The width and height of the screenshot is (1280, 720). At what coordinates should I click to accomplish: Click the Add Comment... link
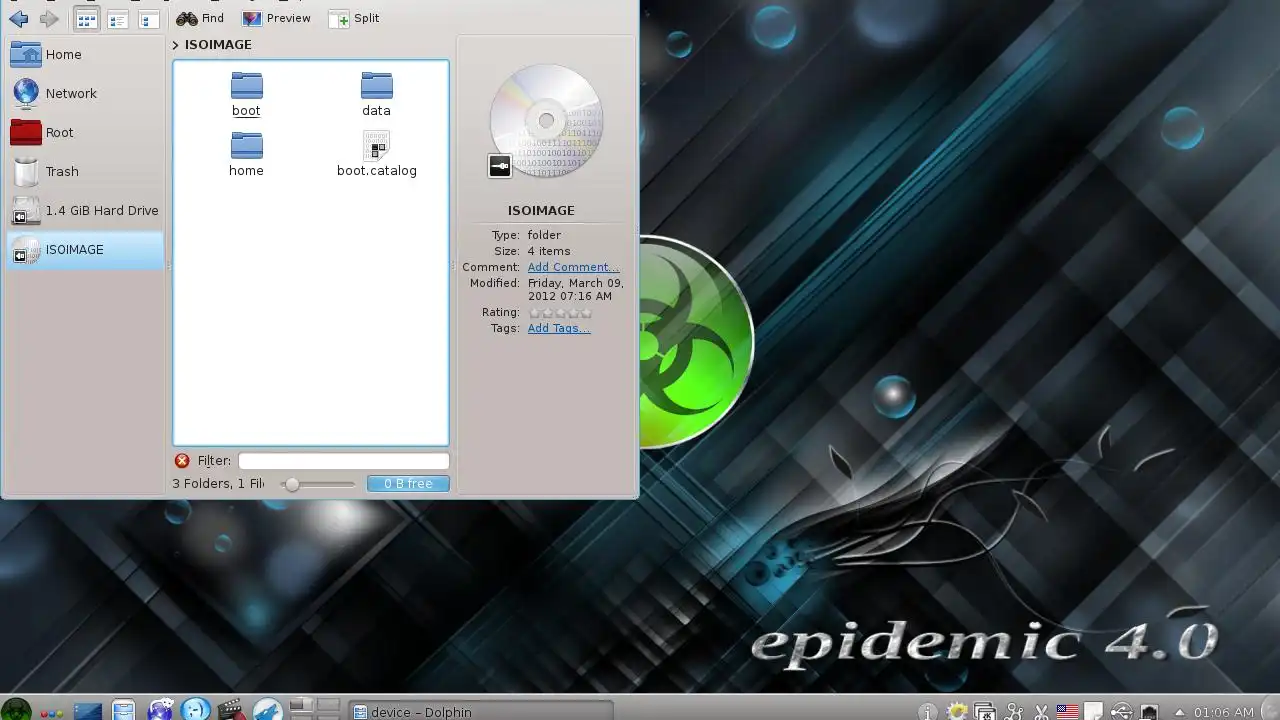click(x=573, y=267)
